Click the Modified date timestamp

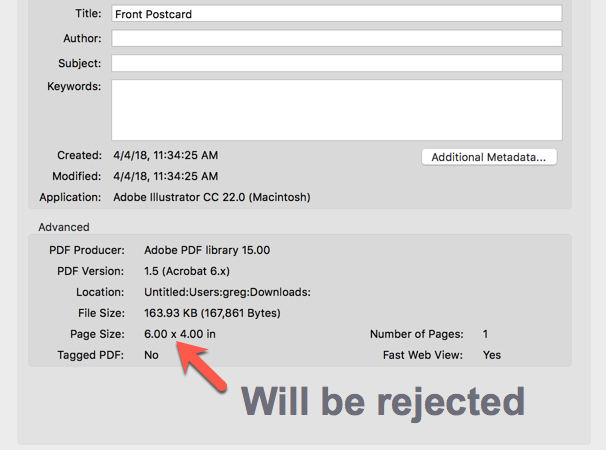click(165, 177)
